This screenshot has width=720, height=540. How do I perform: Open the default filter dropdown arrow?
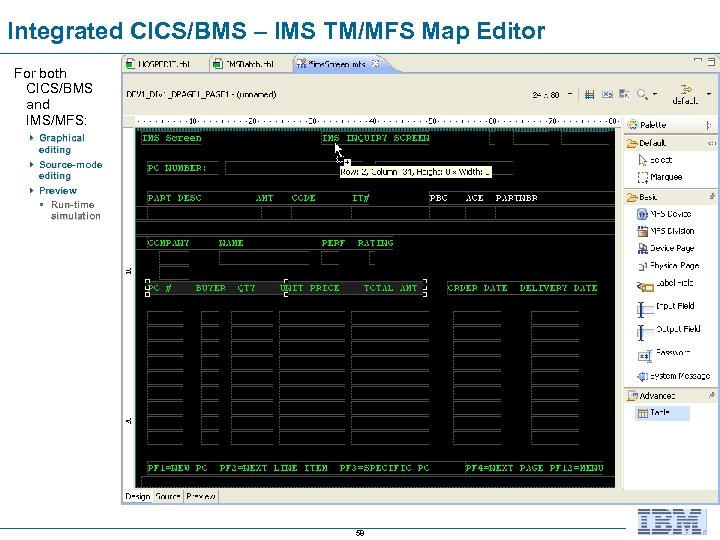pyautogui.click(x=709, y=94)
